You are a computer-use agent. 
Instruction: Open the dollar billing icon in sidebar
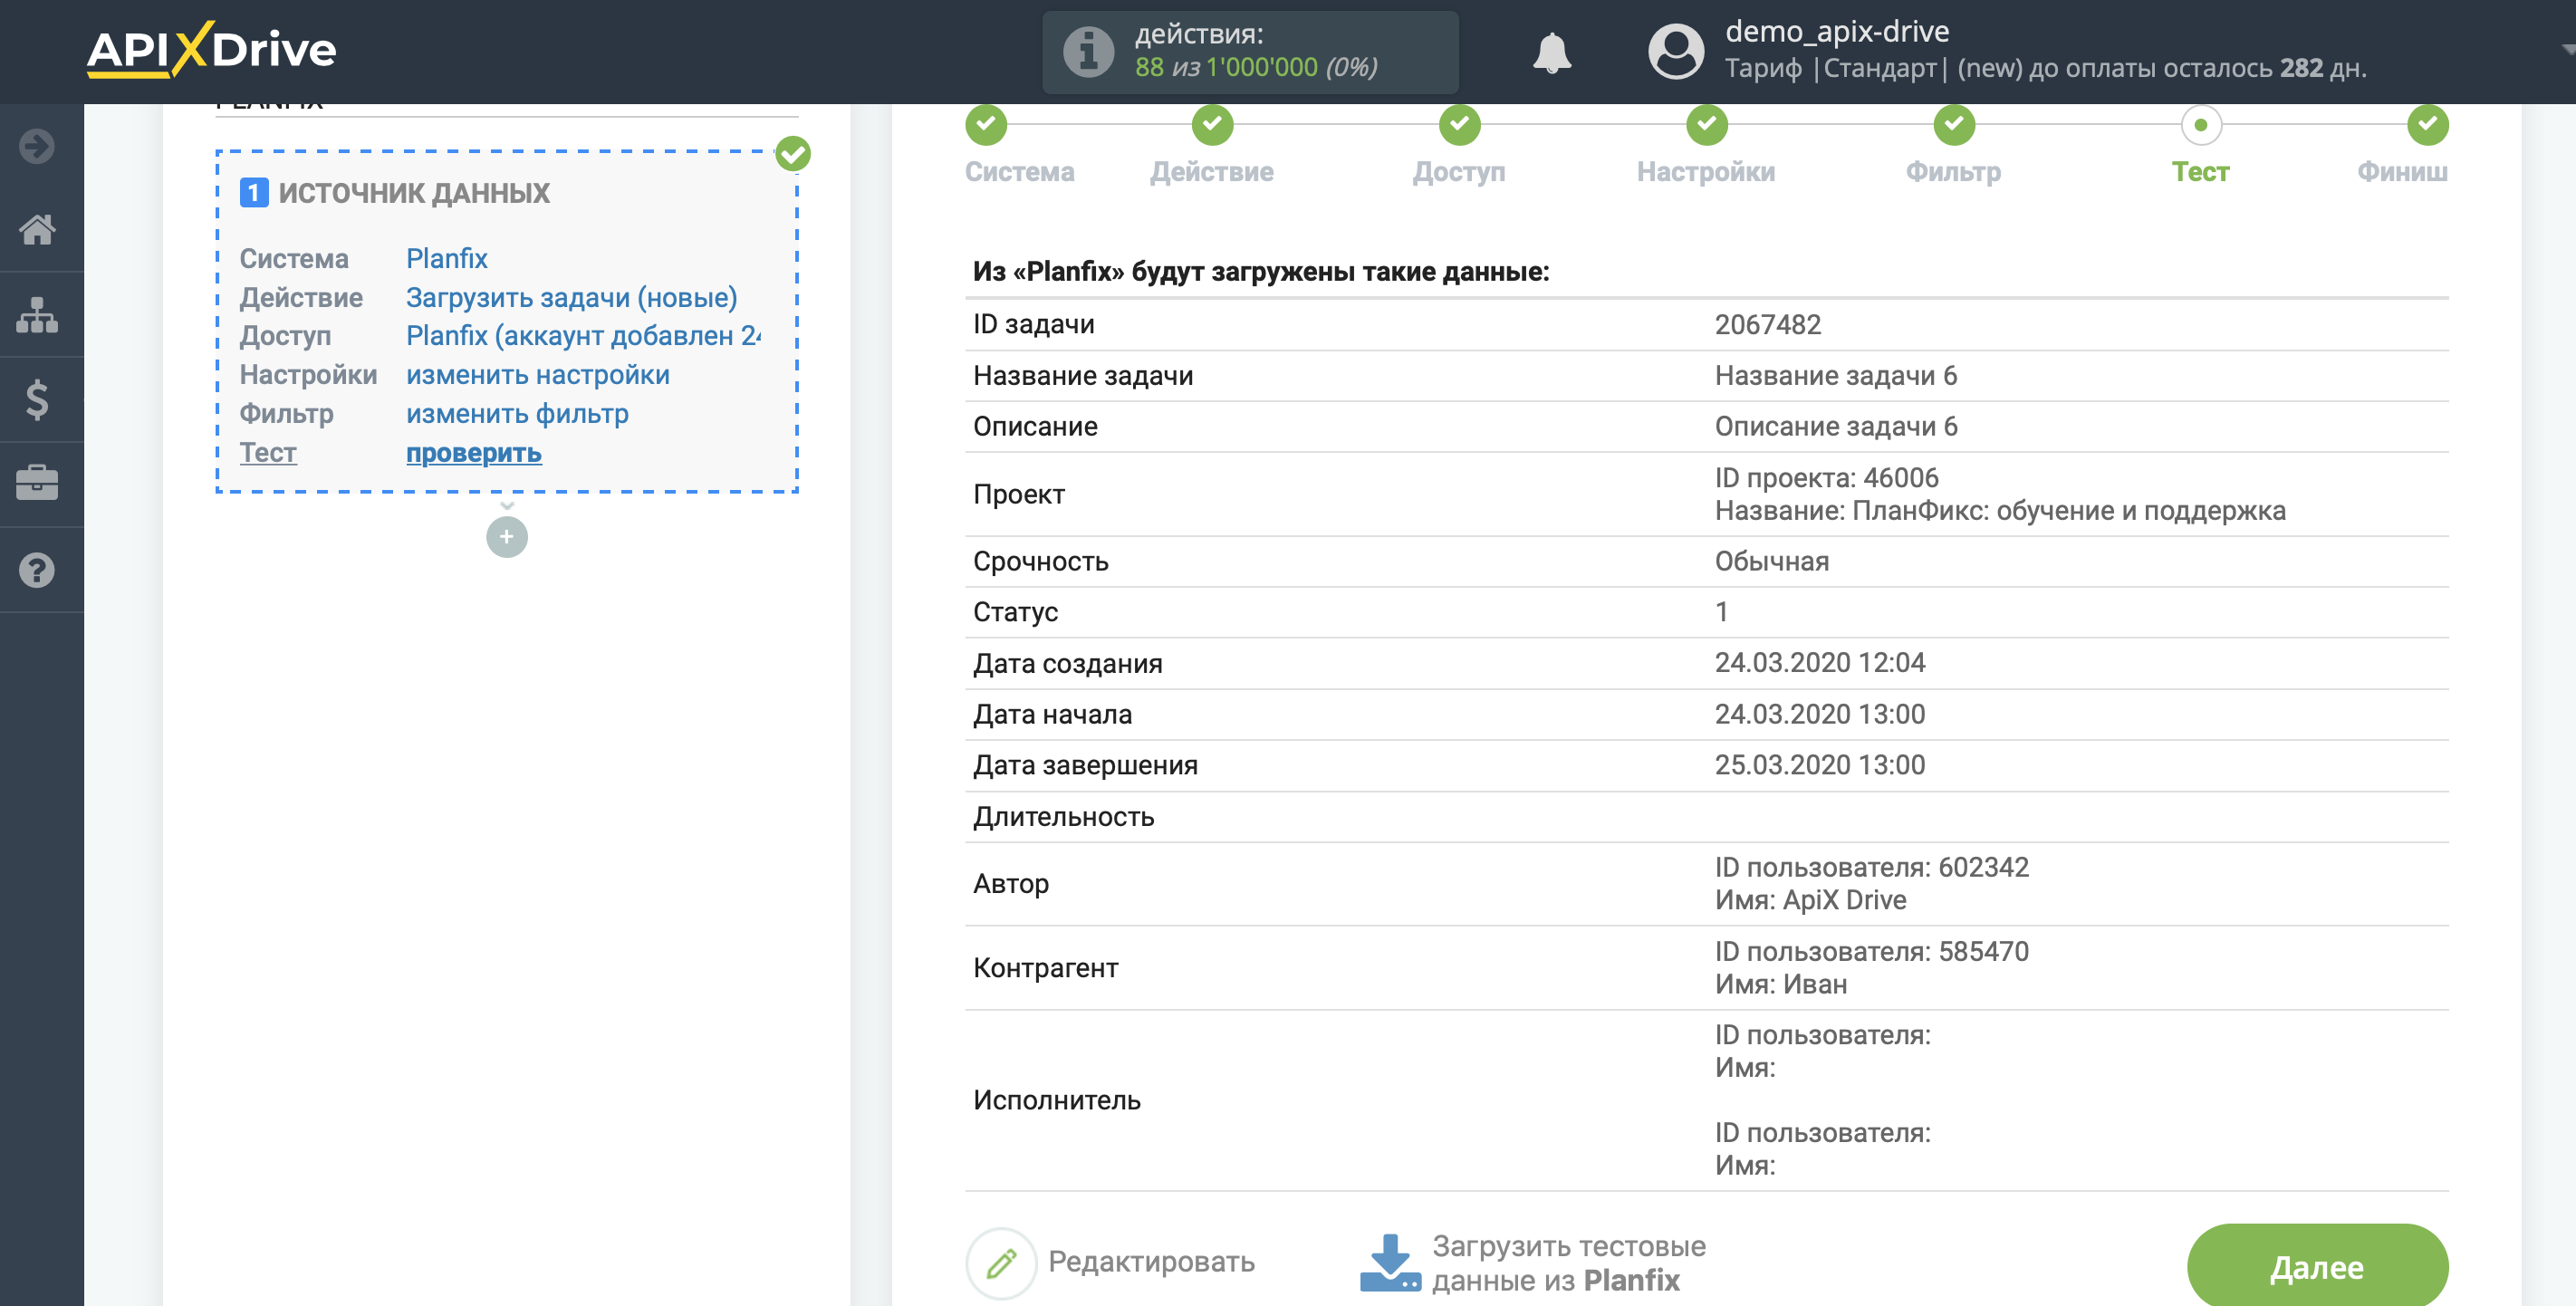[38, 400]
